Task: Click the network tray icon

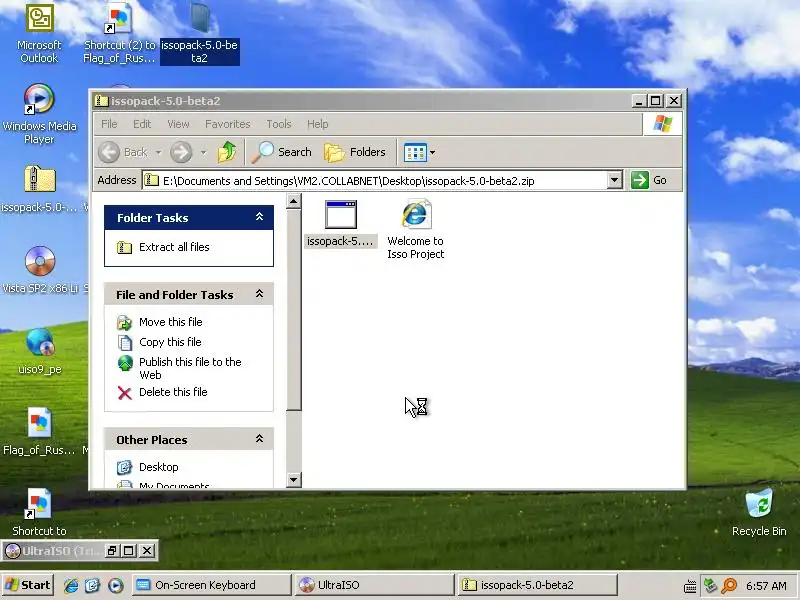Action: pos(710,586)
